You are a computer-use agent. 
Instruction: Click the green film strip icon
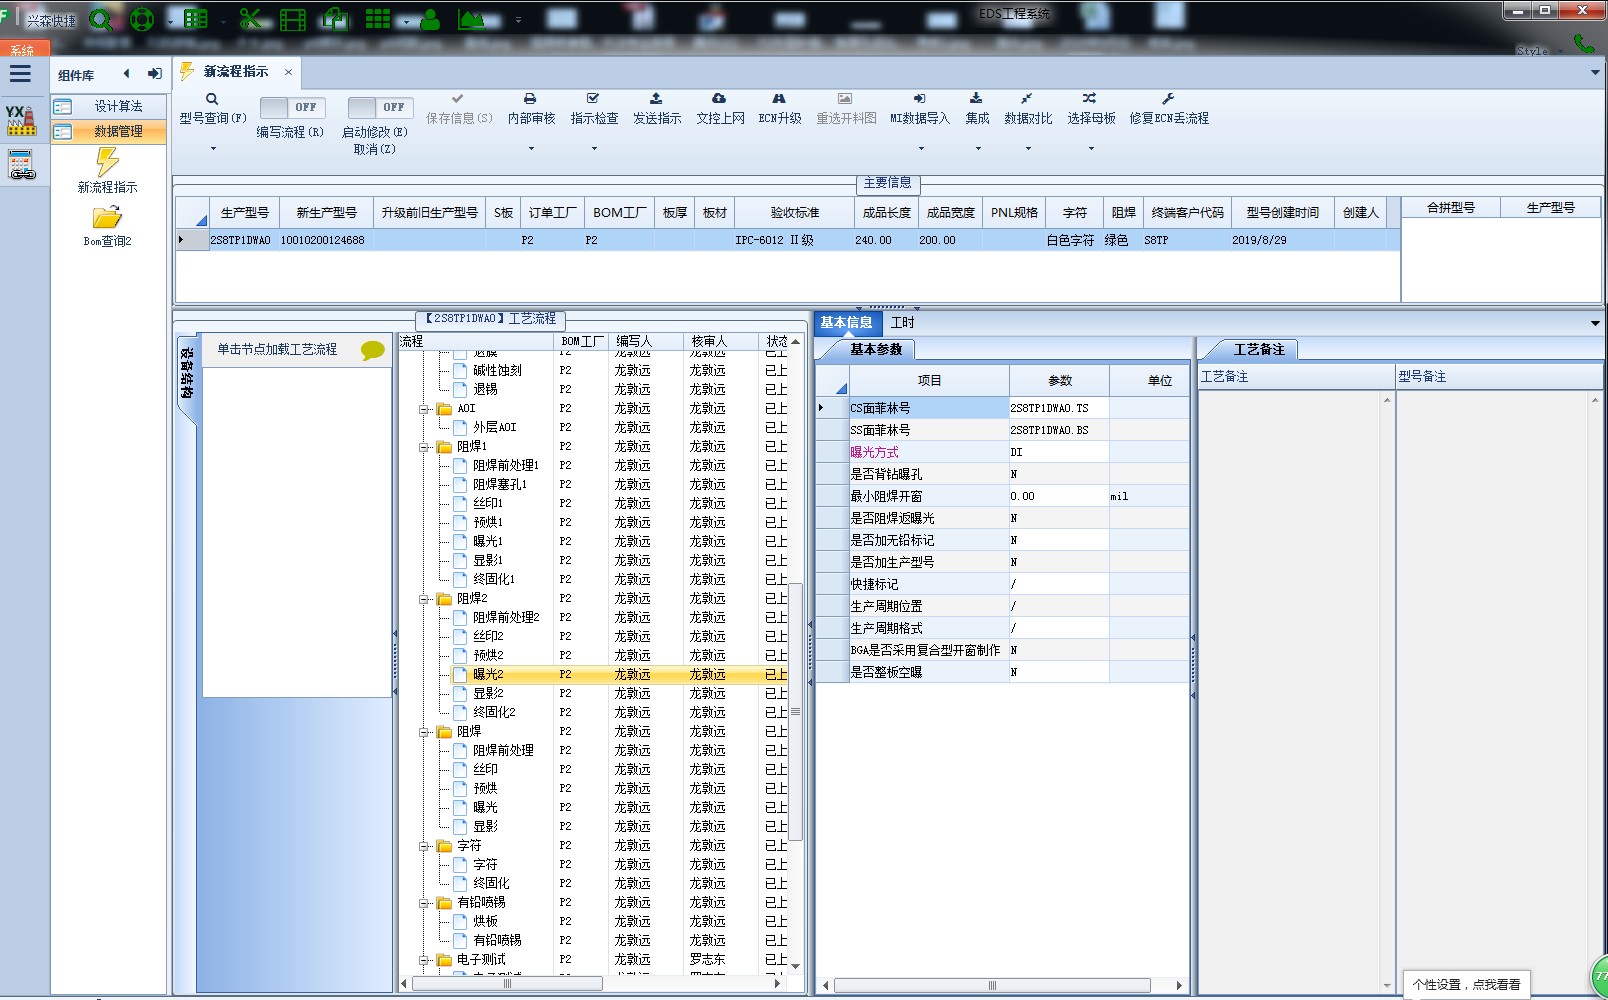tap(293, 19)
